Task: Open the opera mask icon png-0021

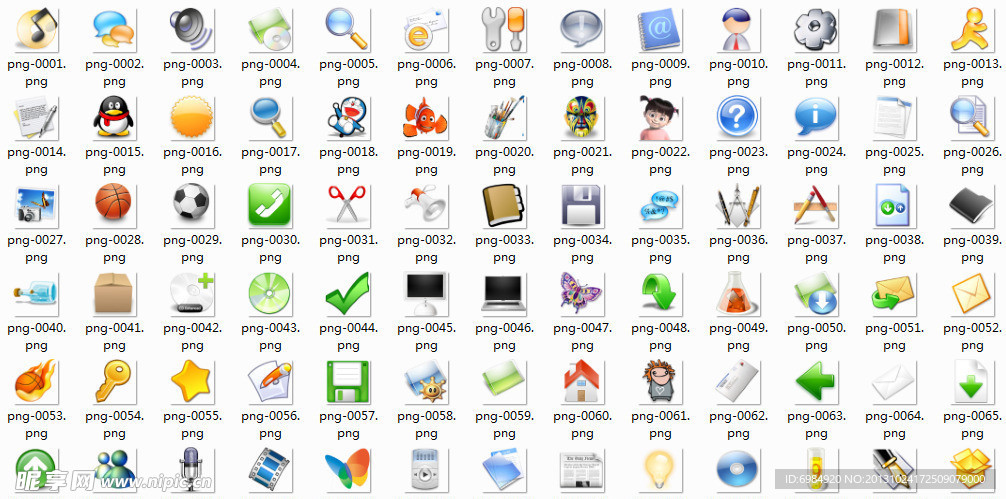Action: point(582,117)
